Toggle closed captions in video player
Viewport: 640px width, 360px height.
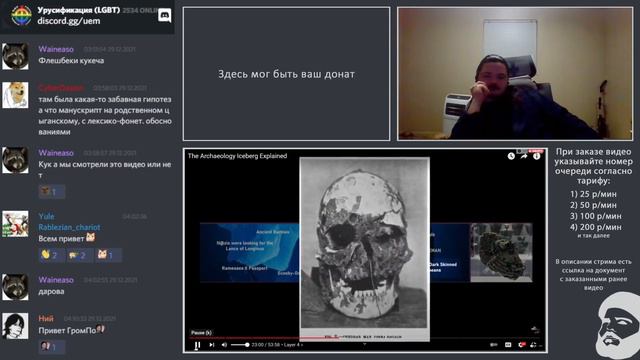pyautogui.click(x=508, y=345)
